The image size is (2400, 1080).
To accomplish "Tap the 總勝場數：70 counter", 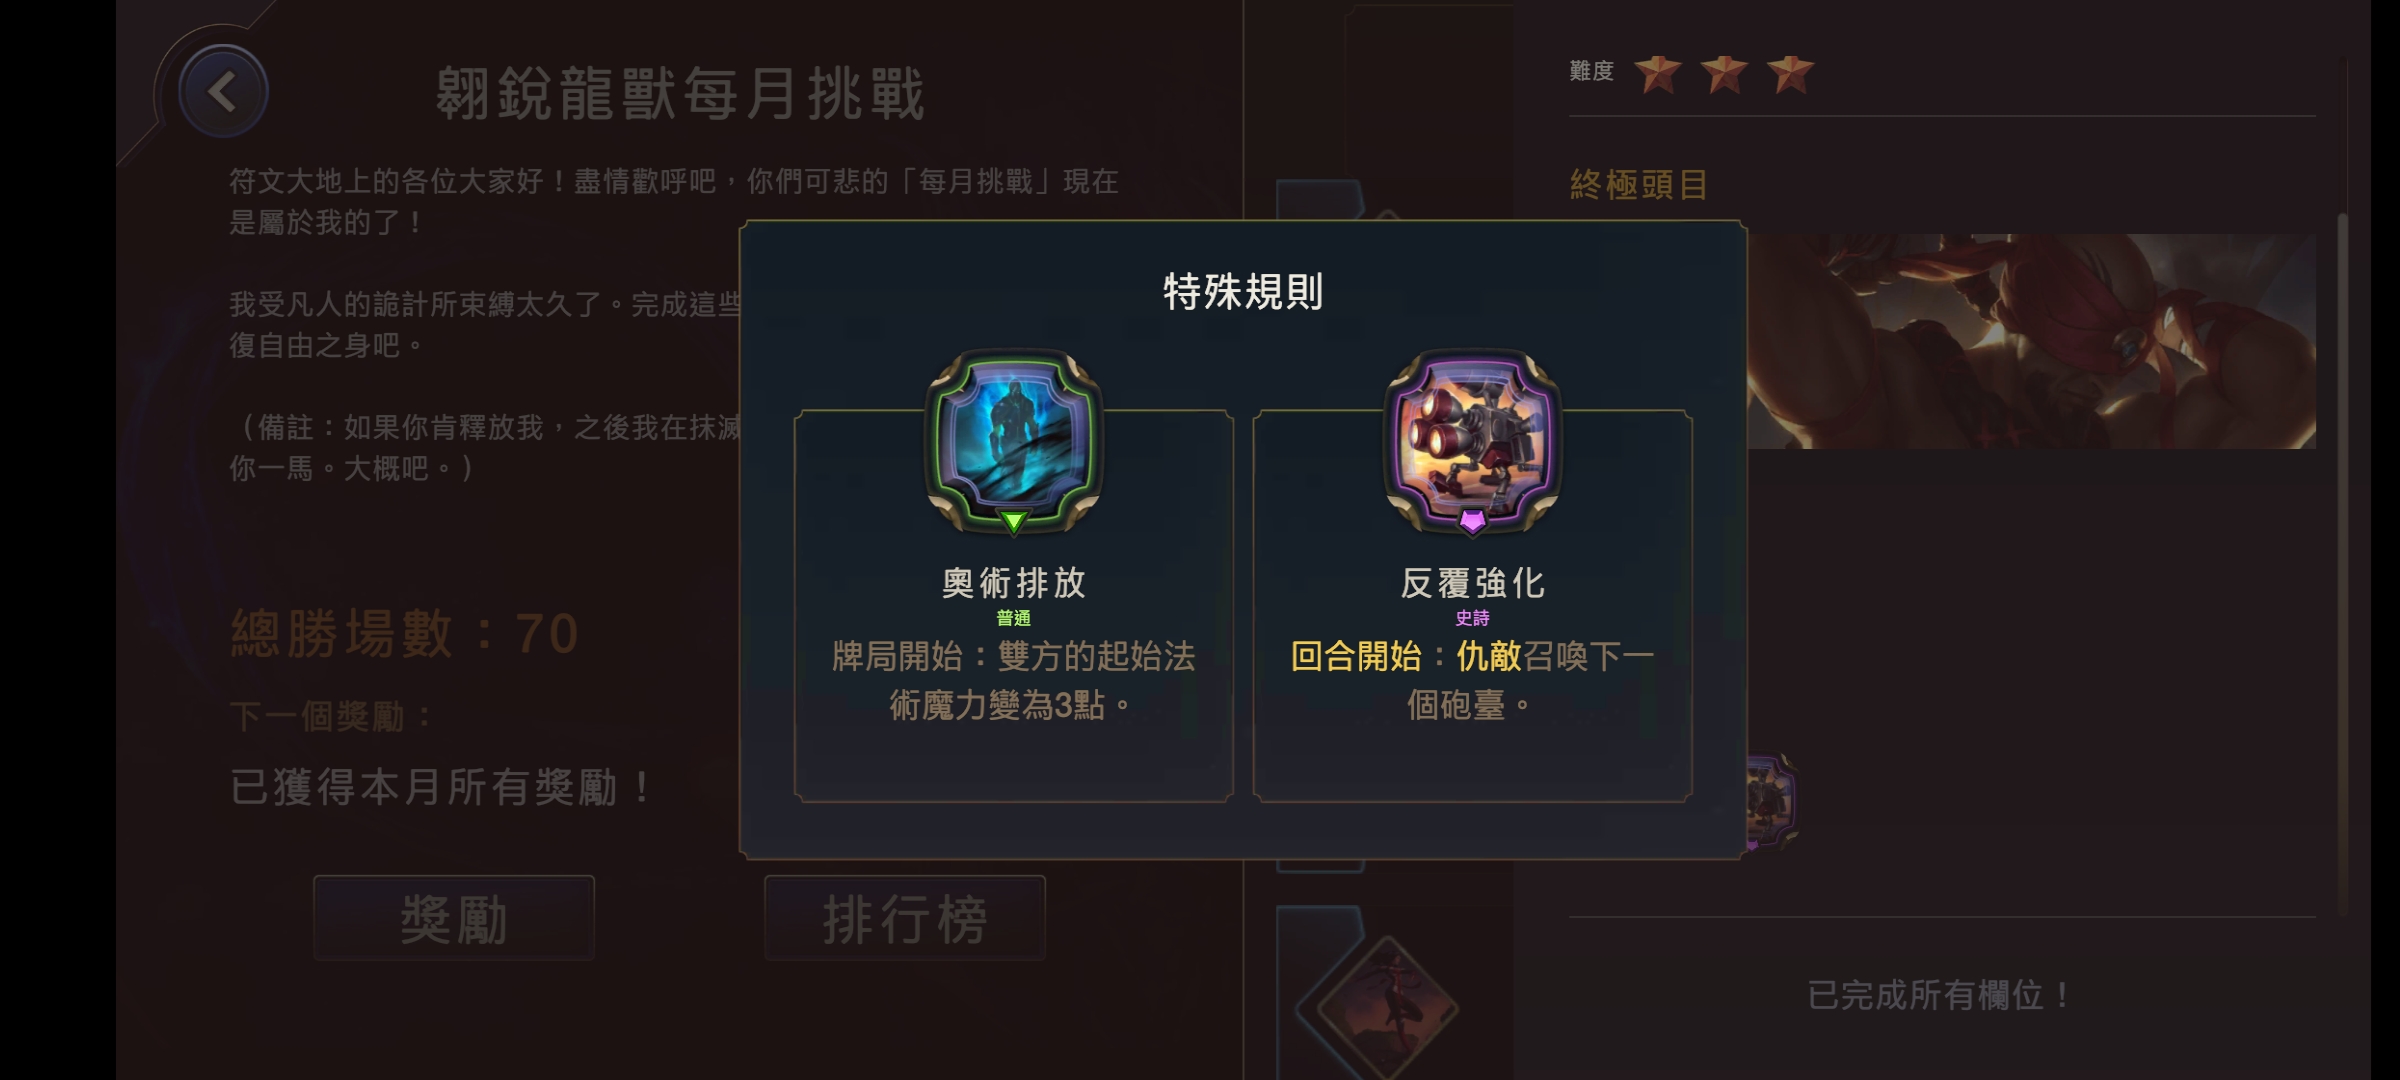I will coord(405,634).
